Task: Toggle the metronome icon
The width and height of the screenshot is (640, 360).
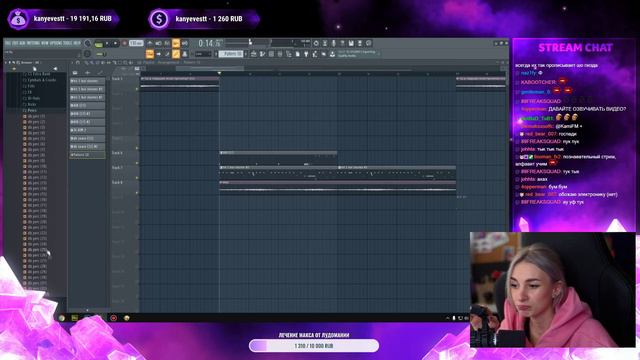Action: point(150,43)
